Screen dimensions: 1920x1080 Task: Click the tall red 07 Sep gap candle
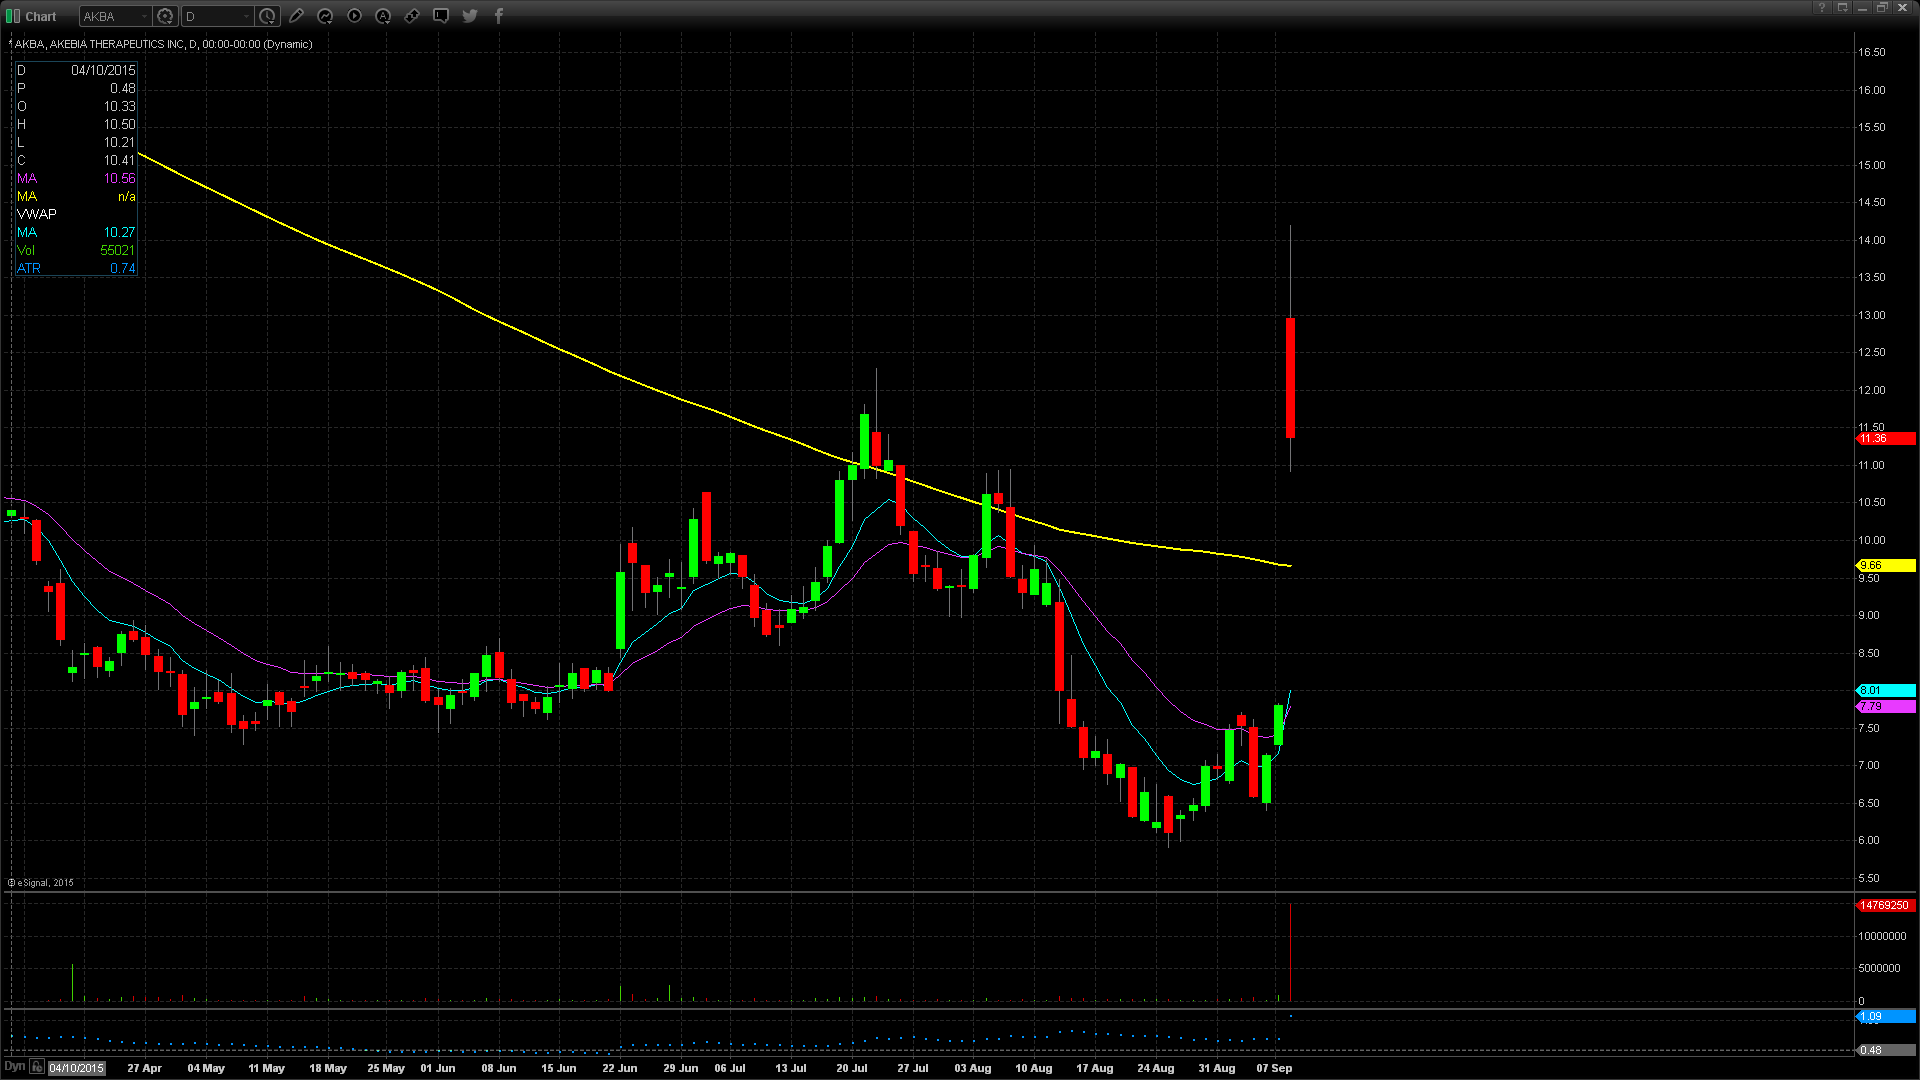click(x=1291, y=378)
